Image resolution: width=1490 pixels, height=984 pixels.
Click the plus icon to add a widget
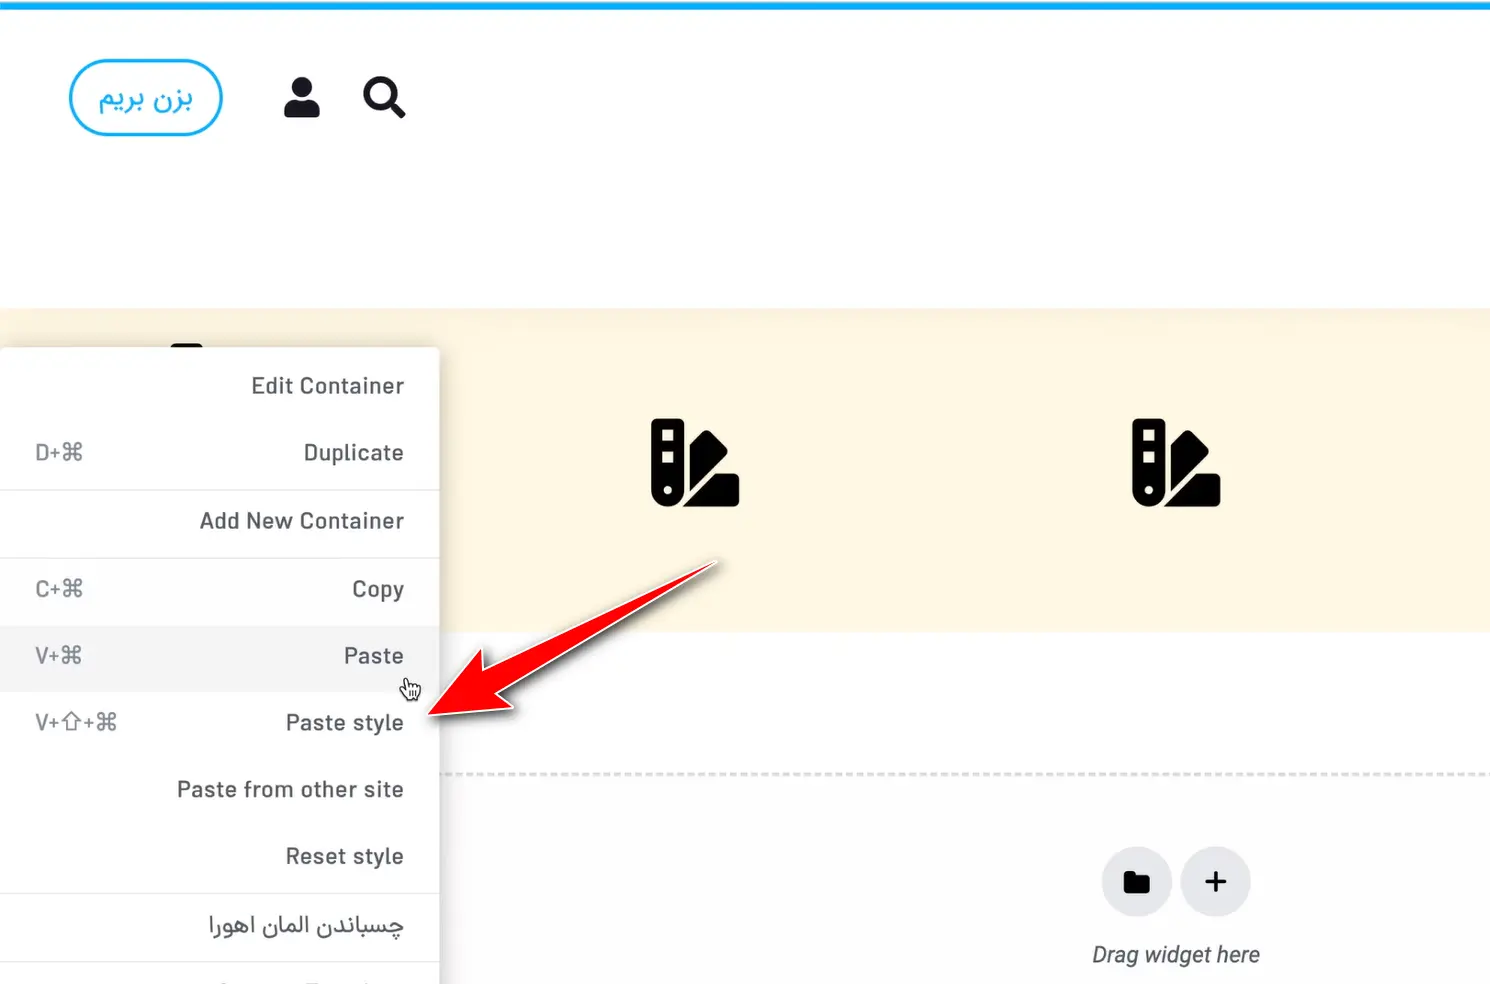1215,881
